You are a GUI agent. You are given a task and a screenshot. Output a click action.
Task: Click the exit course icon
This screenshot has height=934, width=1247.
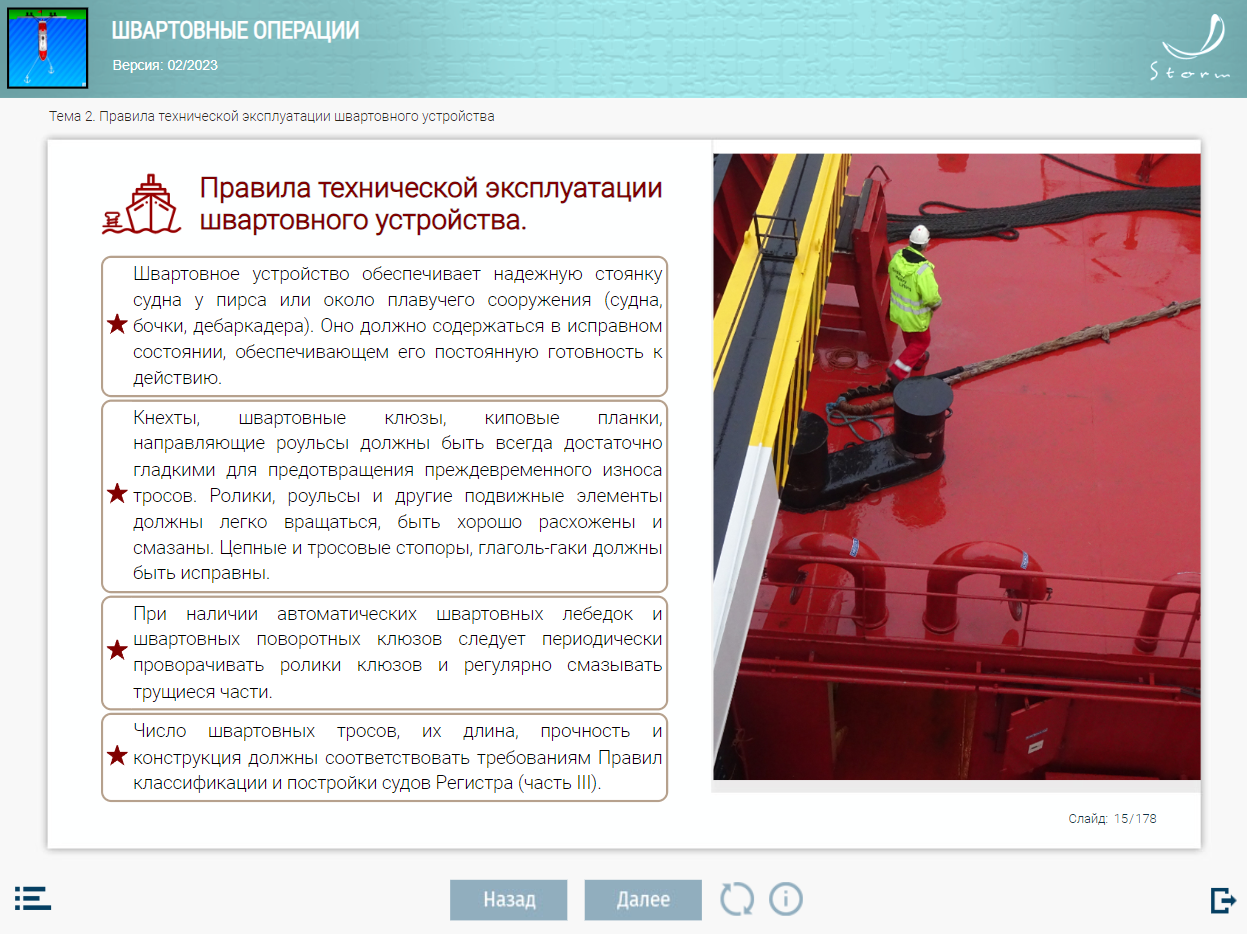click(1223, 900)
